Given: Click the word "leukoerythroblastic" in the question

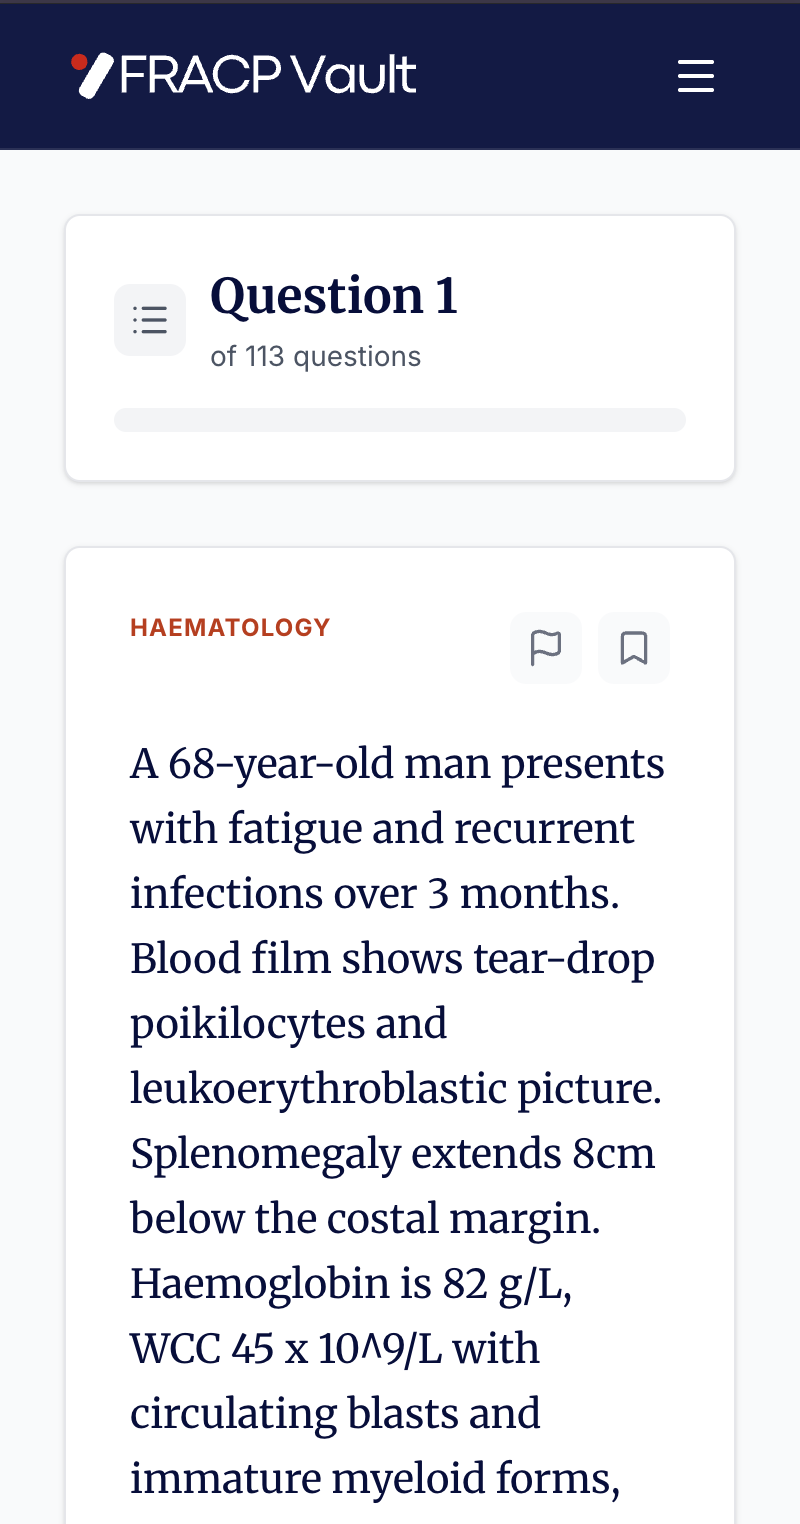Looking at the screenshot, I should tap(318, 1089).
